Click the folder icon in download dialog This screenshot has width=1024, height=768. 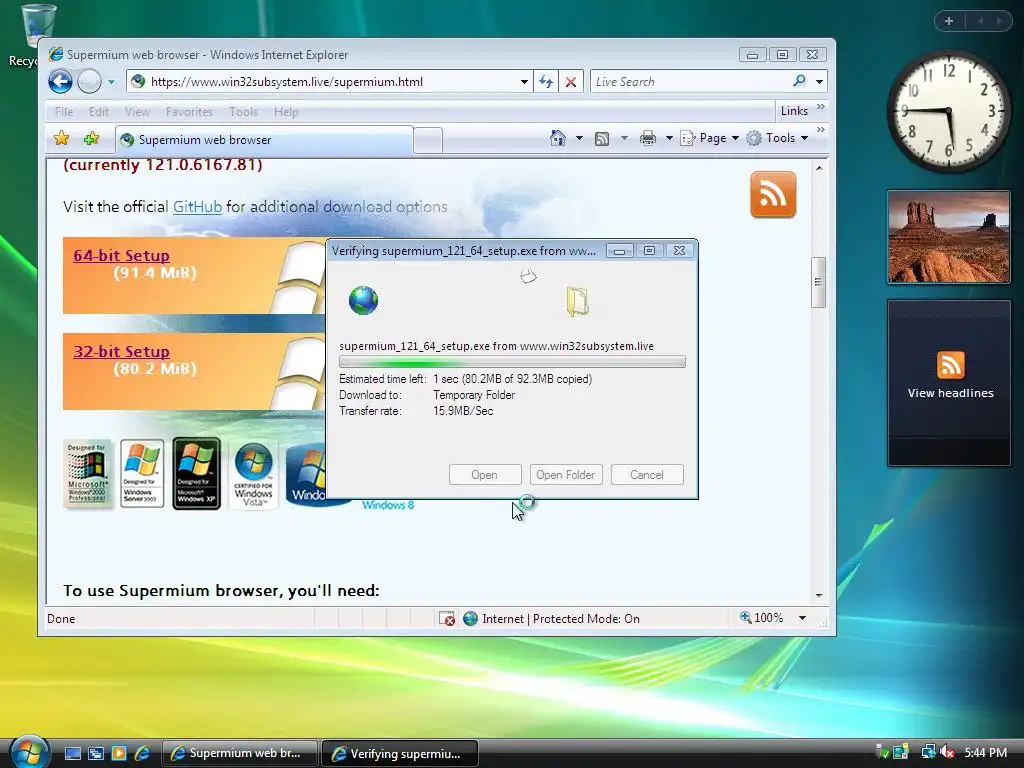[578, 301]
